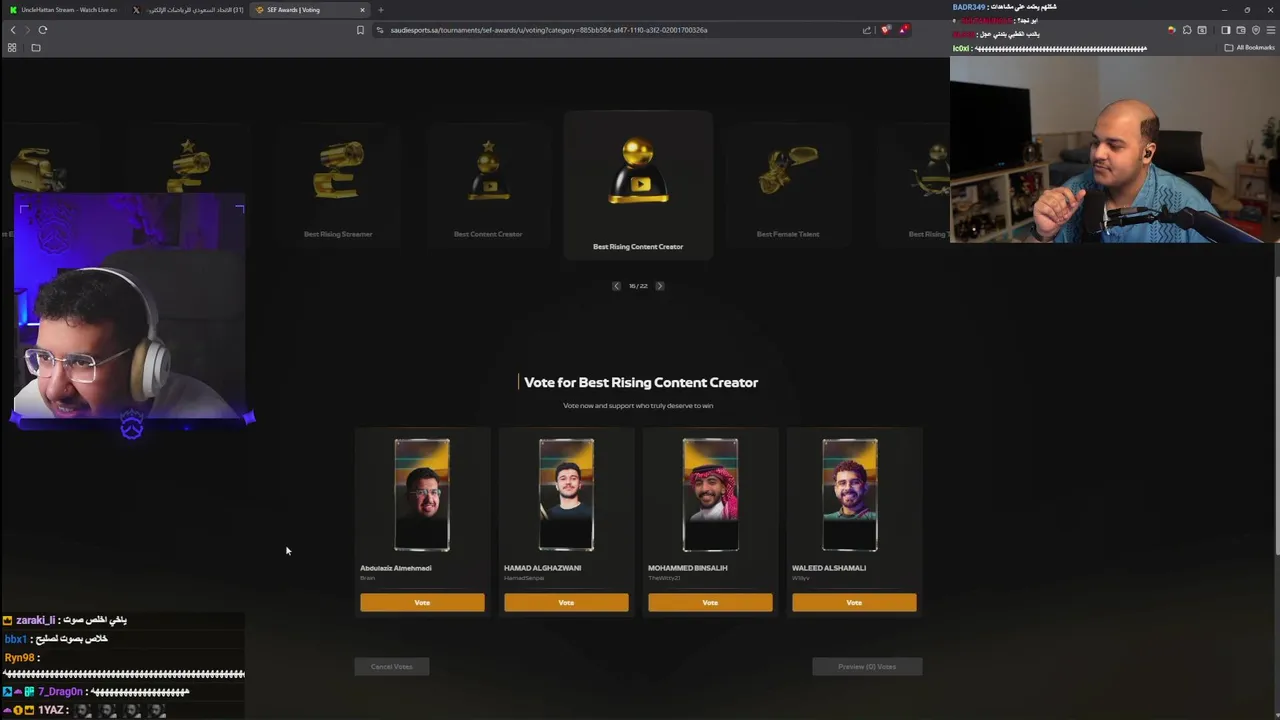The height and width of the screenshot is (720, 1280).
Task: Click the Best Rising Streamer trophy icon
Action: pos(338,168)
